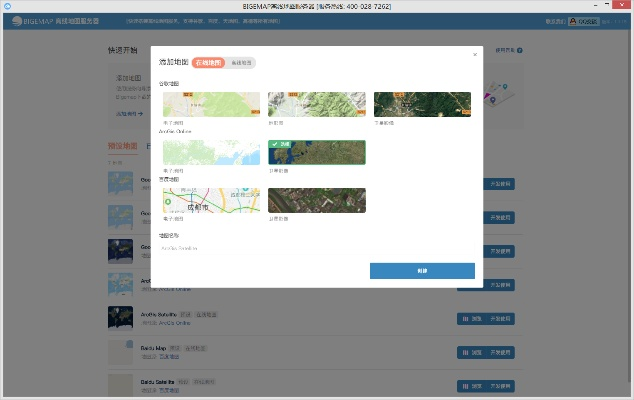This screenshot has width=634, height=400.
Task: Switch to the 离线地图 pill option
Action: point(241,63)
